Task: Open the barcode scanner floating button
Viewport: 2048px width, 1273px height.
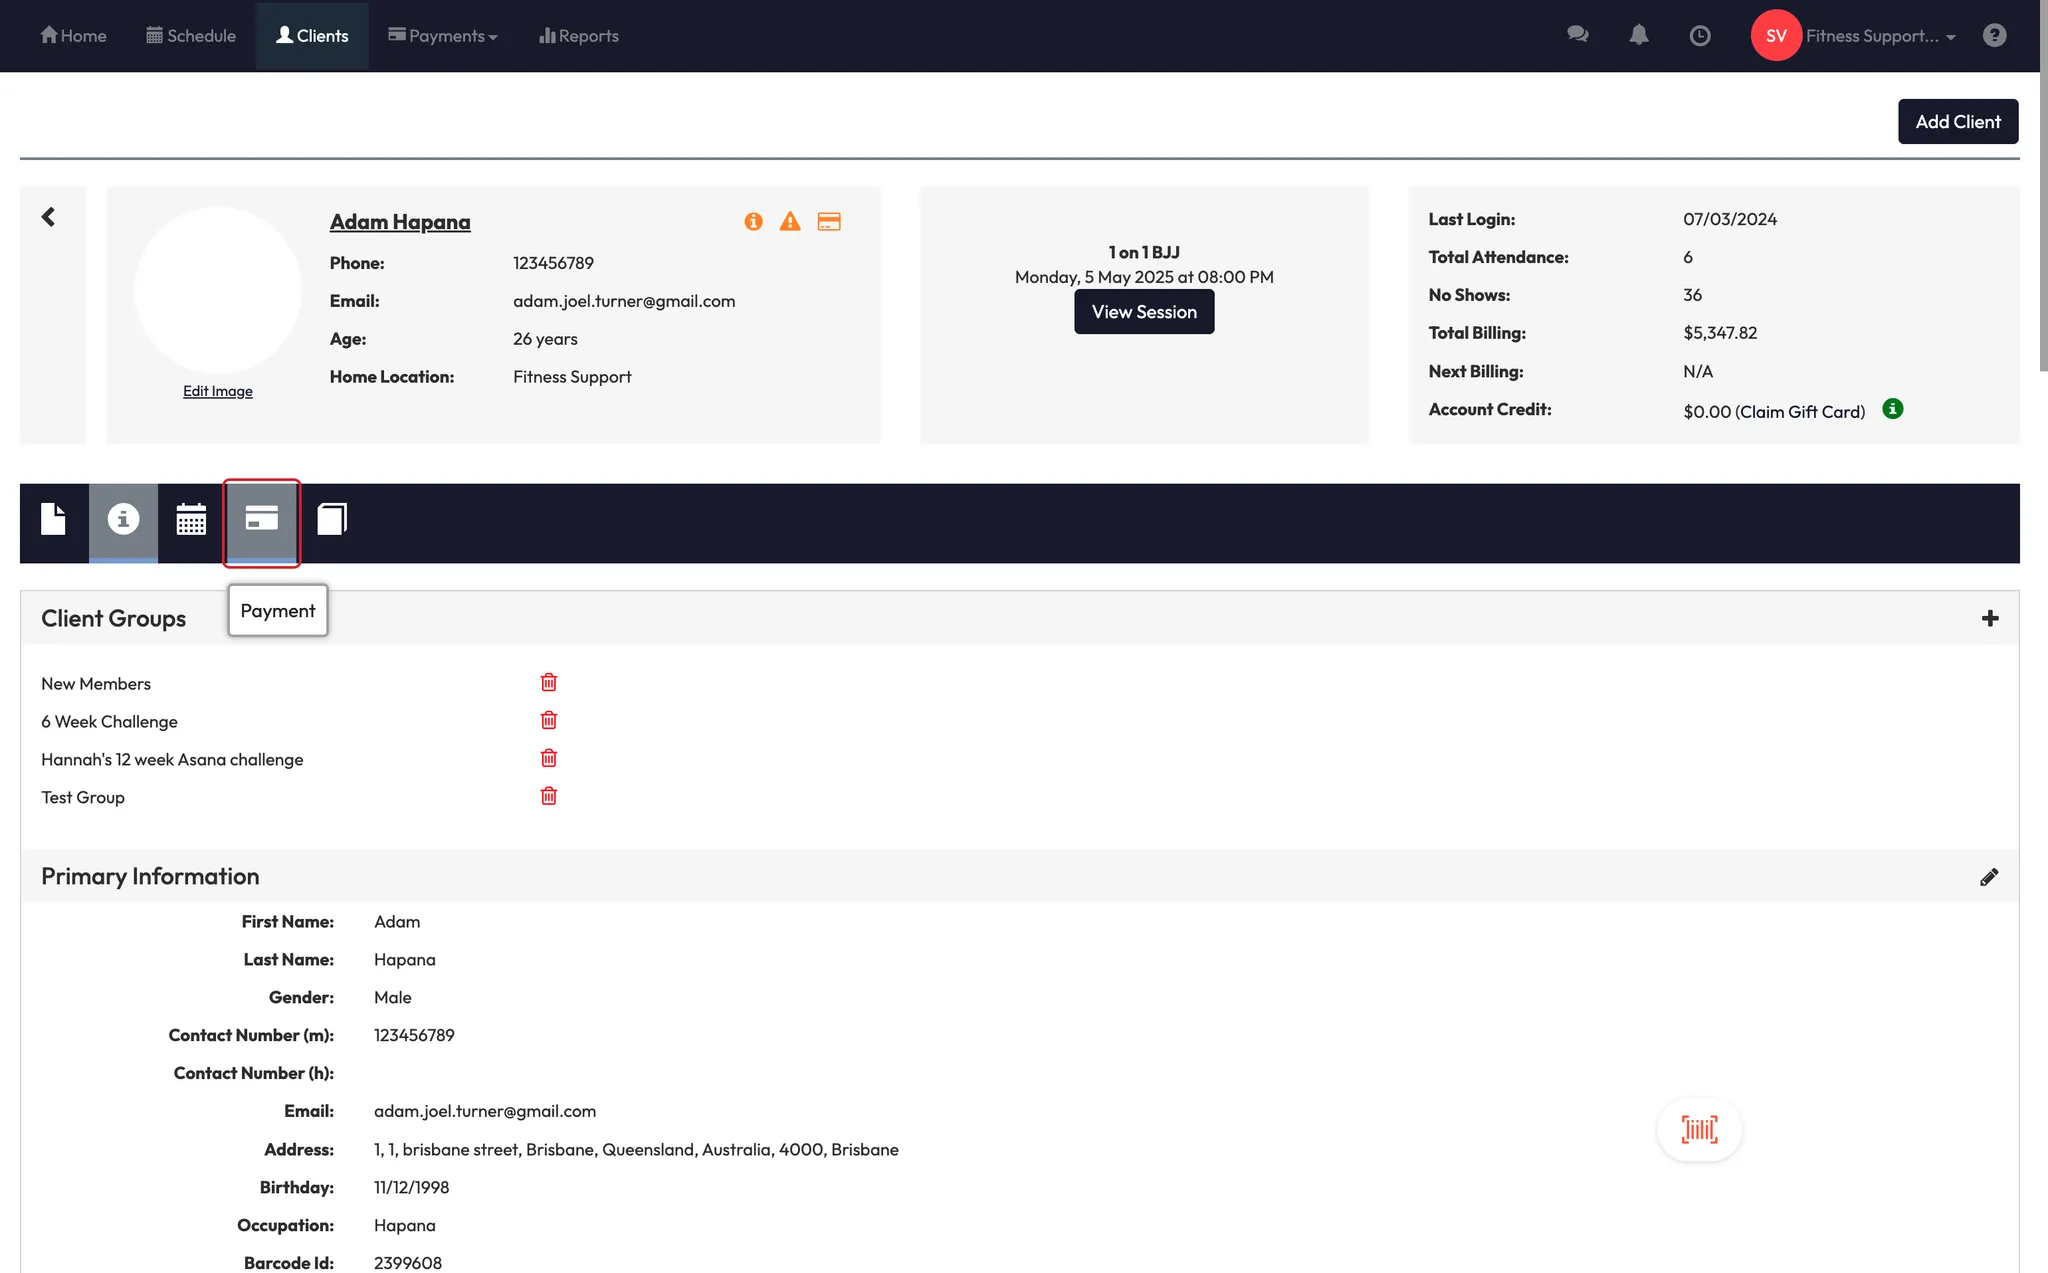Action: (1699, 1130)
